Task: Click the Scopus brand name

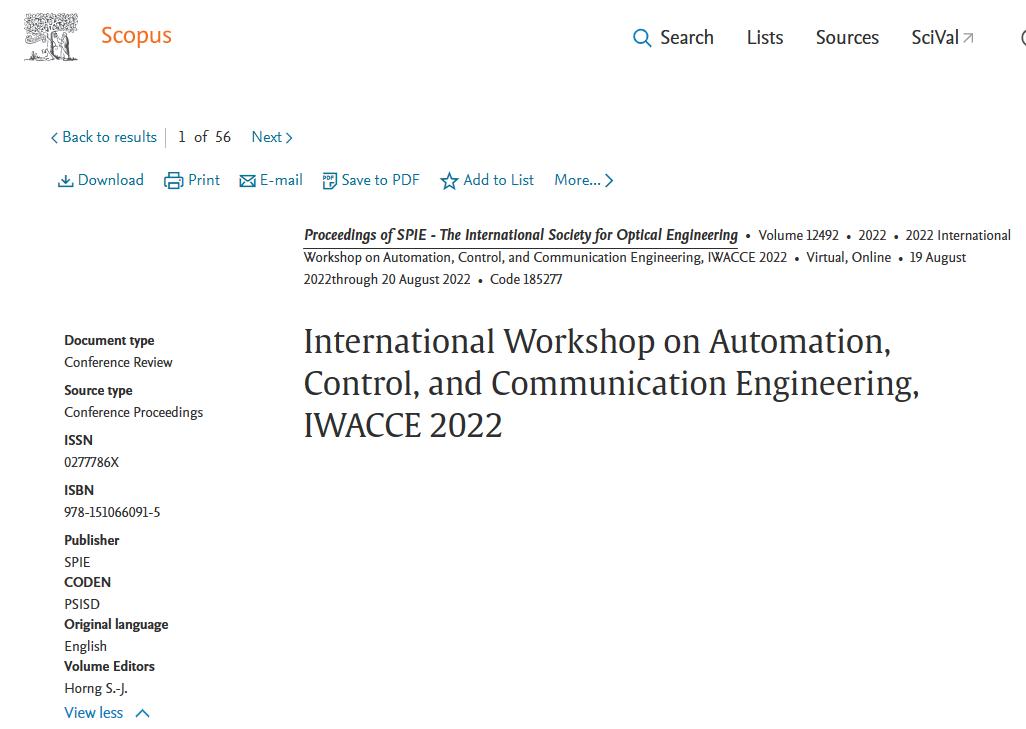Action: click(136, 36)
